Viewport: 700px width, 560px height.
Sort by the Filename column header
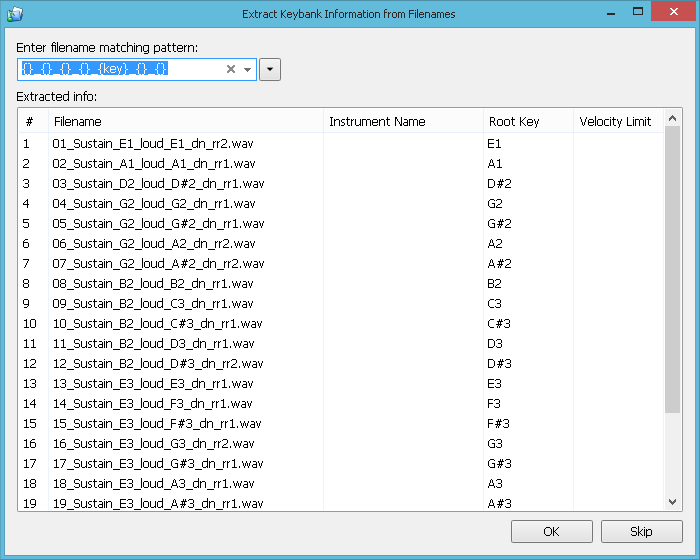(x=186, y=121)
